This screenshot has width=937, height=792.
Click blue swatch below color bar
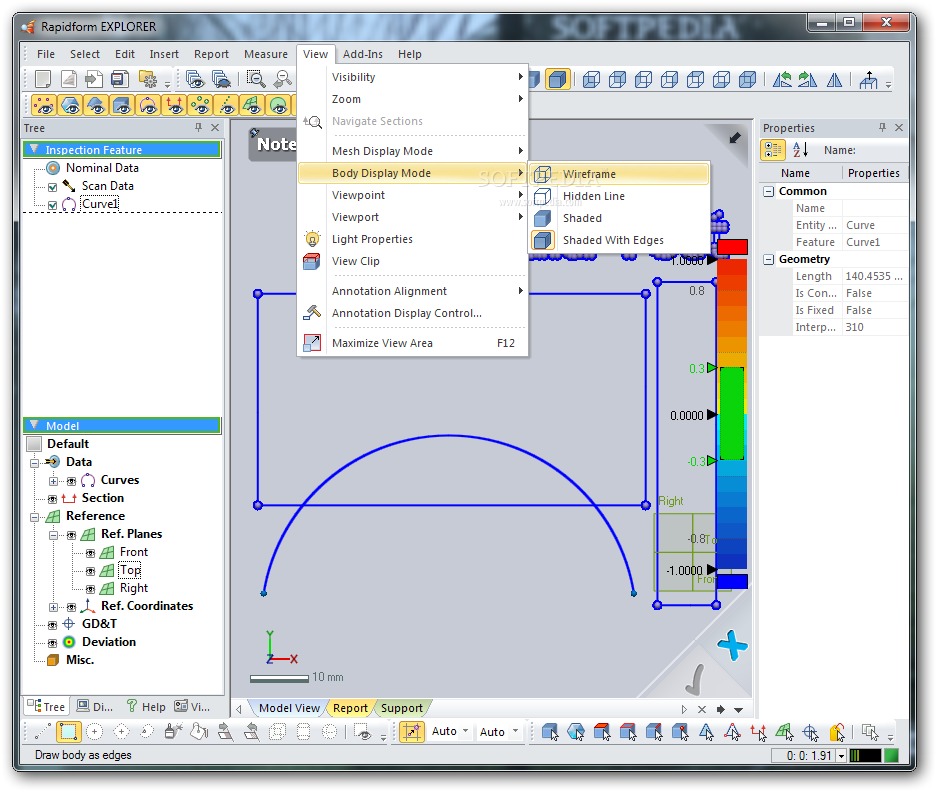(733, 582)
